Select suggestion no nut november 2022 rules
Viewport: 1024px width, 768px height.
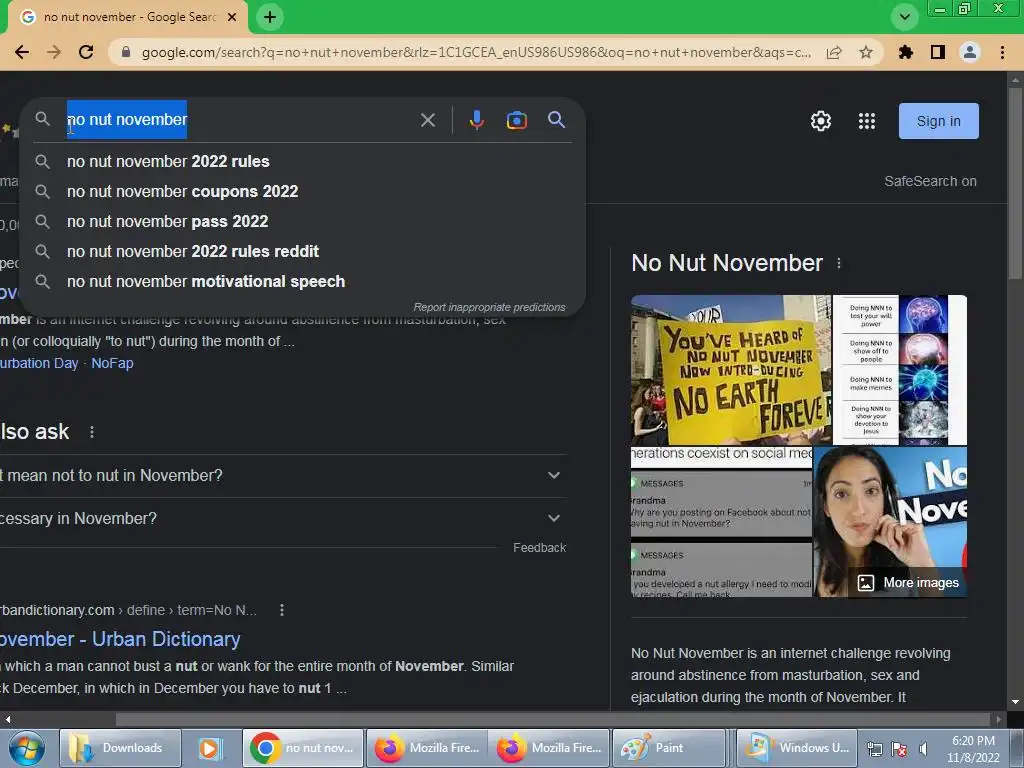coord(303,161)
